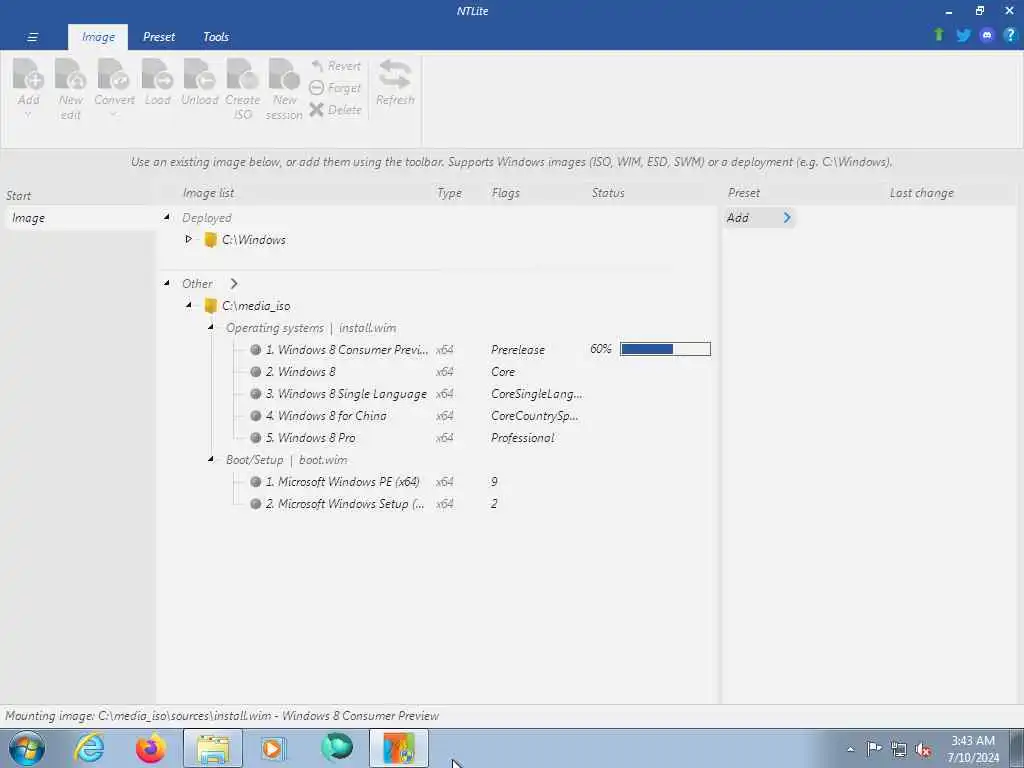Collapse the C:\media_iso node
This screenshot has width=1024, height=768.
pyautogui.click(x=189, y=305)
